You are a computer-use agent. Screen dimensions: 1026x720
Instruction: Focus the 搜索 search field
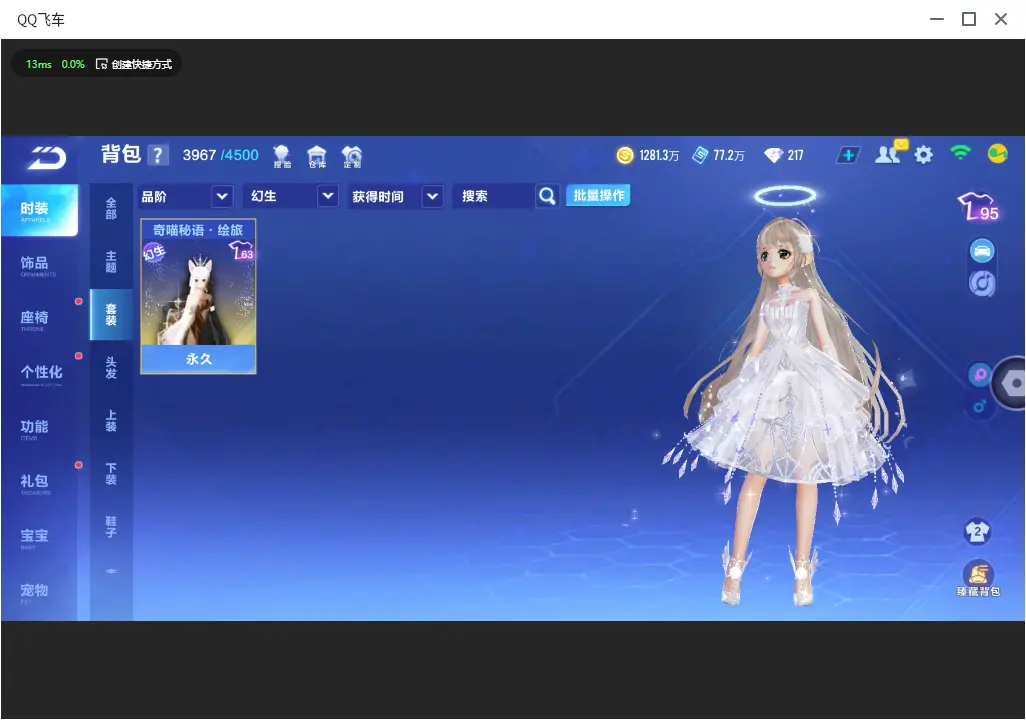click(x=494, y=196)
